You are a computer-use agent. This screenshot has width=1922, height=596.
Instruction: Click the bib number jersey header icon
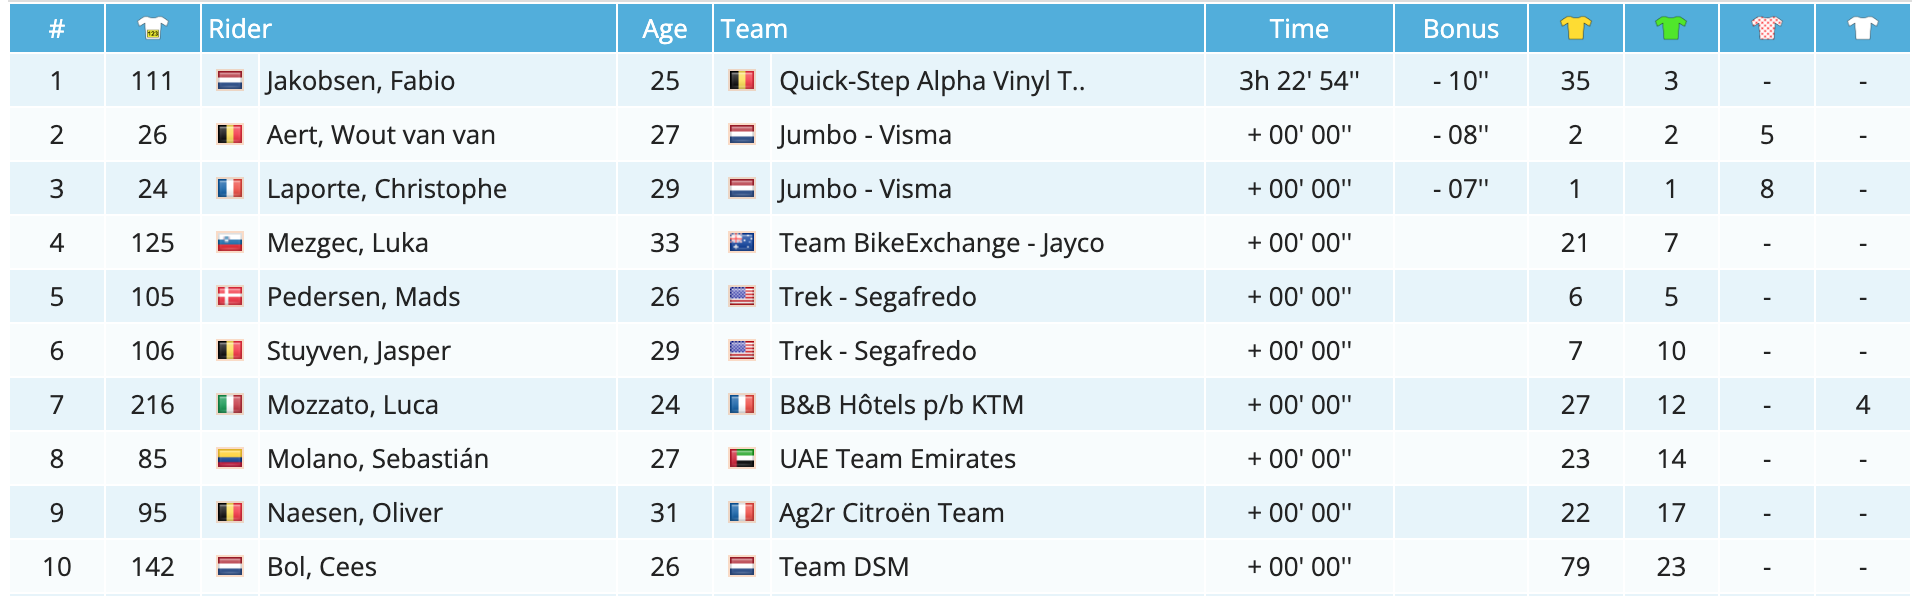tap(152, 28)
